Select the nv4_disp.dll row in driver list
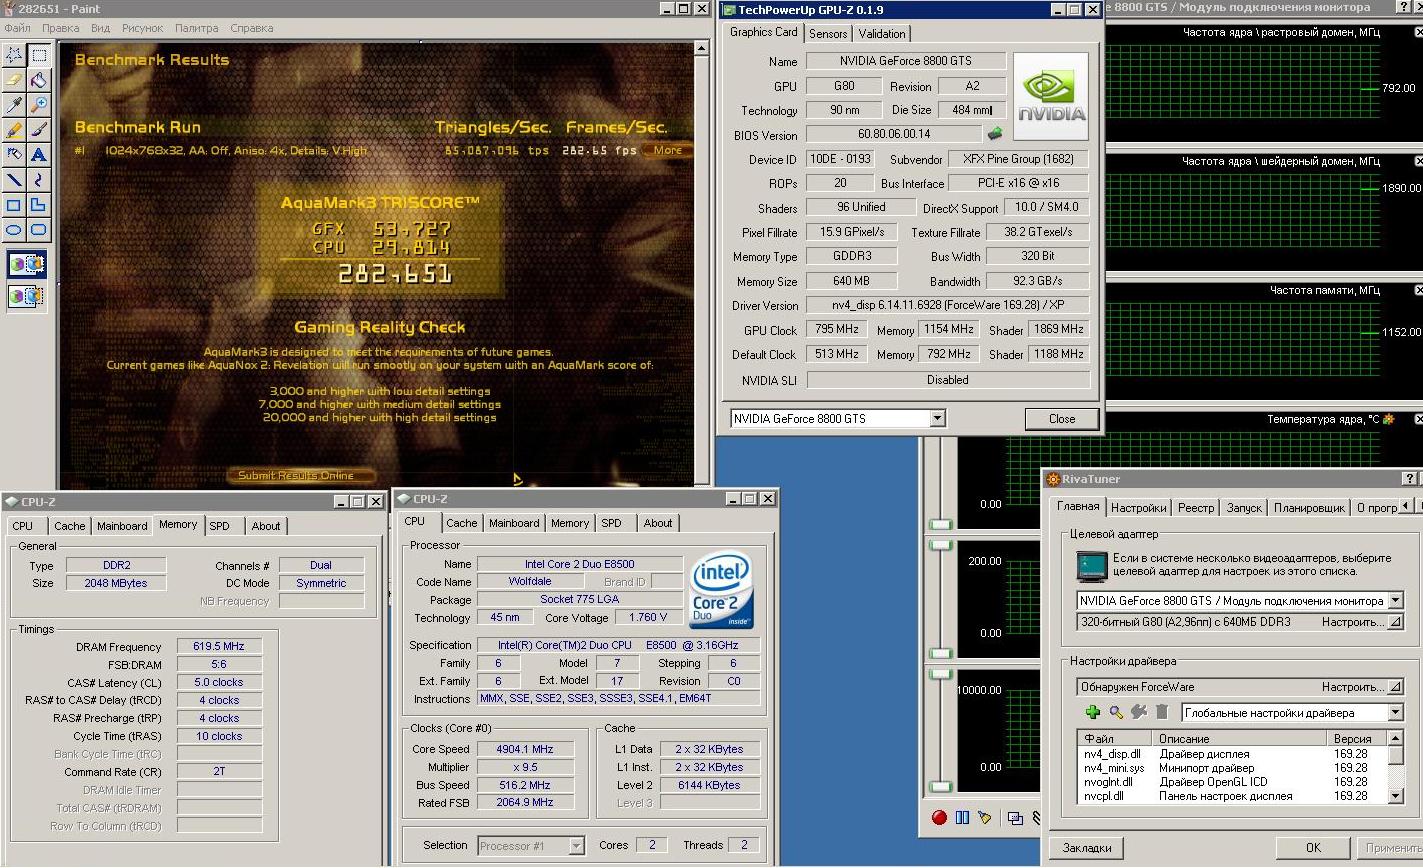The width and height of the screenshot is (1423, 868). 1232,754
